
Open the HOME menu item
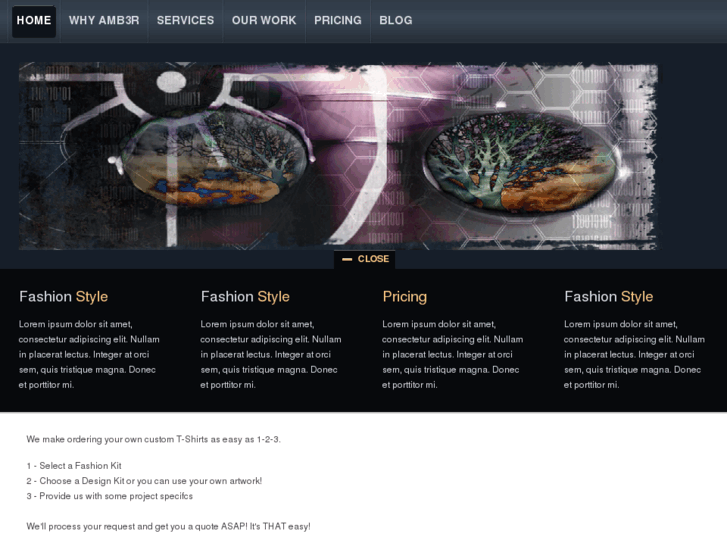tap(34, 21)
